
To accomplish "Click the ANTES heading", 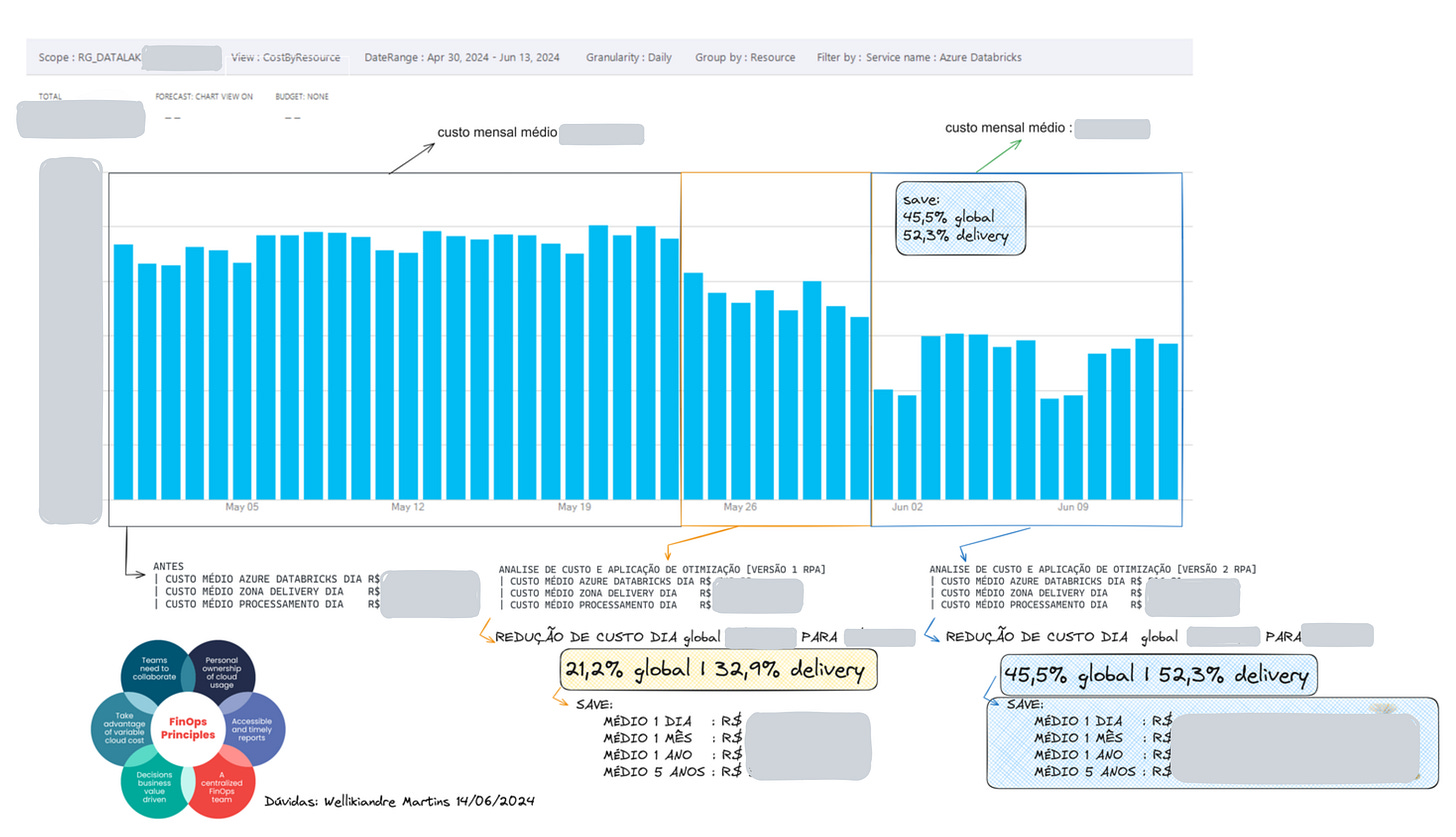I will point(168,566).
